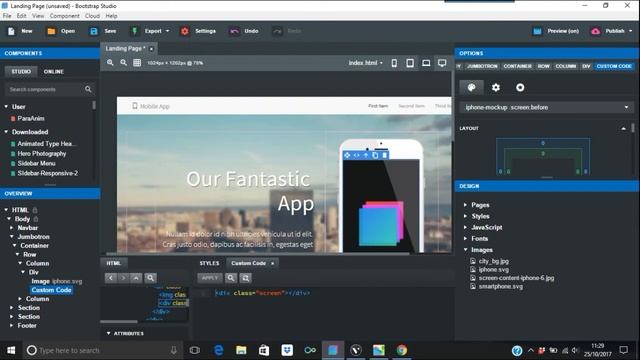Click the search icon in components search field
The width and height of the screenshot is (640, 360).
coord(88,89)
